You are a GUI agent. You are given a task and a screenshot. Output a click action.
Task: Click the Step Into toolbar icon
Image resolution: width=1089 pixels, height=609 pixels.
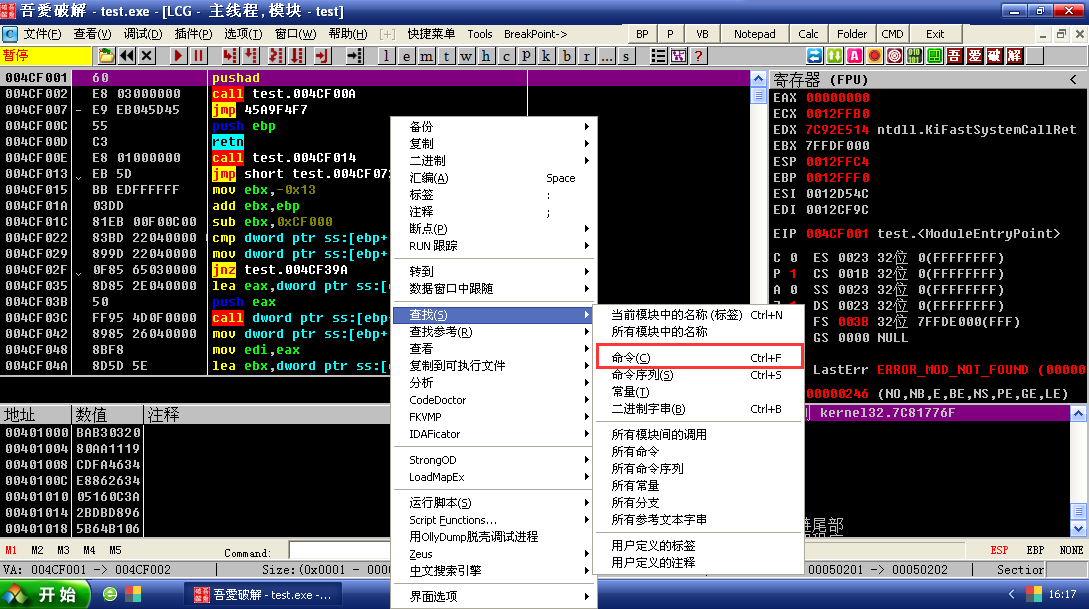pos(230,56)
